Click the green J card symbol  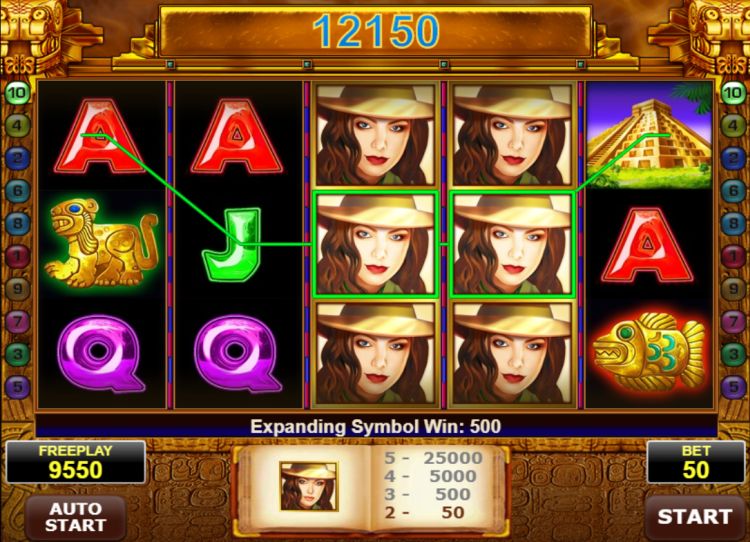click(x=232, y=244)
